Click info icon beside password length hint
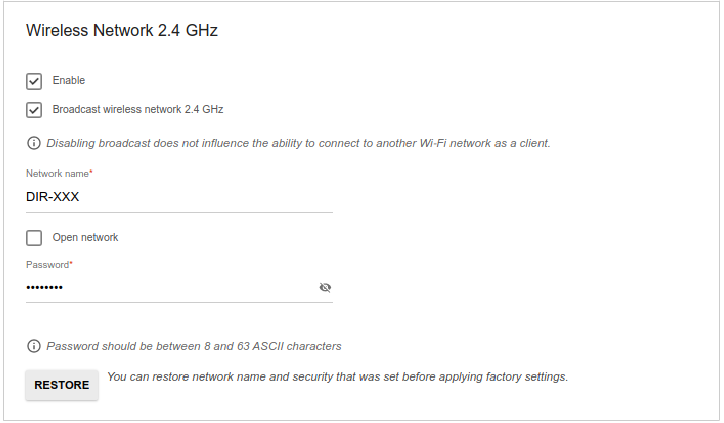Viewport: 724px width, 423px height. pyautogui.click(x=34, y=346)
